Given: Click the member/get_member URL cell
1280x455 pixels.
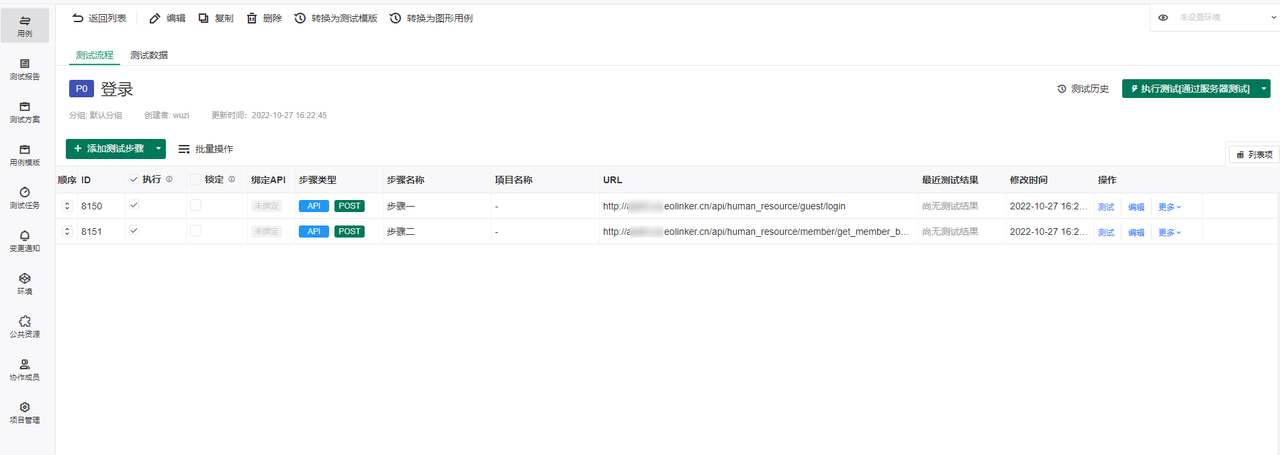Looking at the screenshot, I should click(x=755, y=232).
